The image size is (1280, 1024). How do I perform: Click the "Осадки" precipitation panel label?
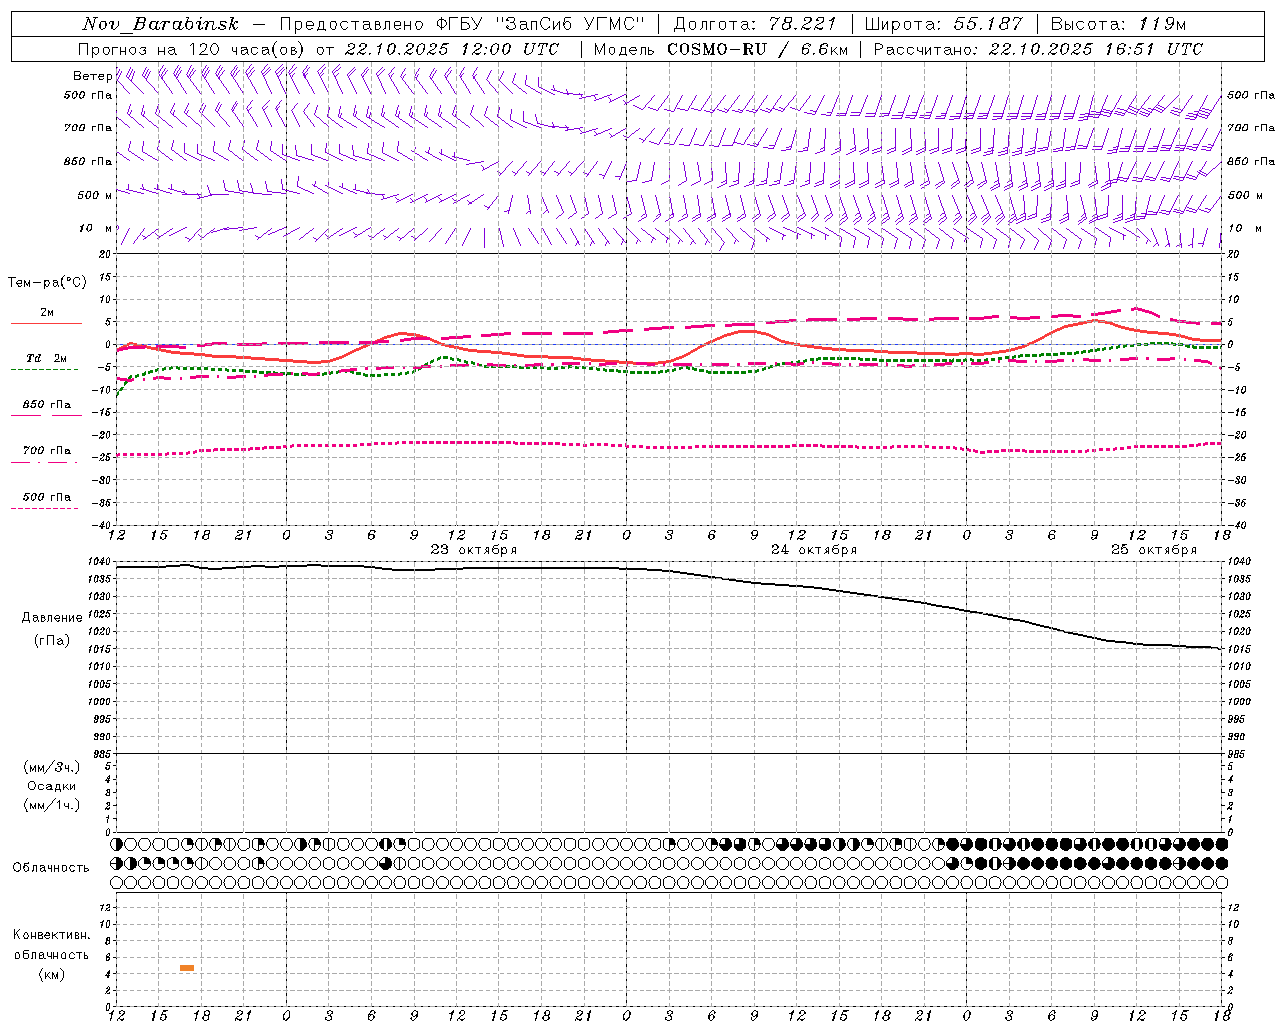coord(52,786)
